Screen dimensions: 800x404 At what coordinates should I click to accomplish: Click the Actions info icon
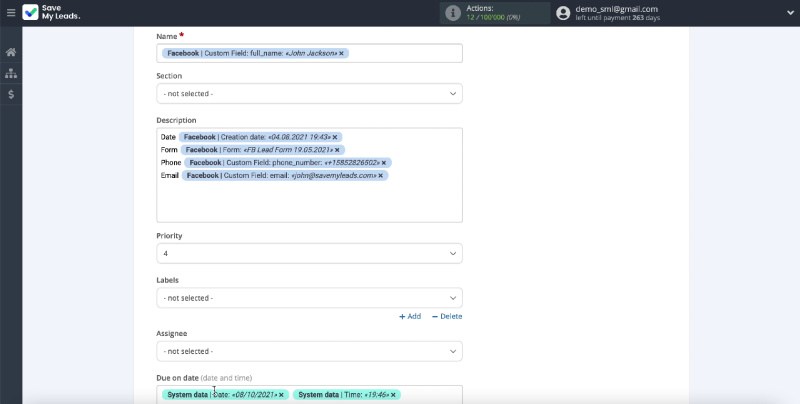coord(453,13)
